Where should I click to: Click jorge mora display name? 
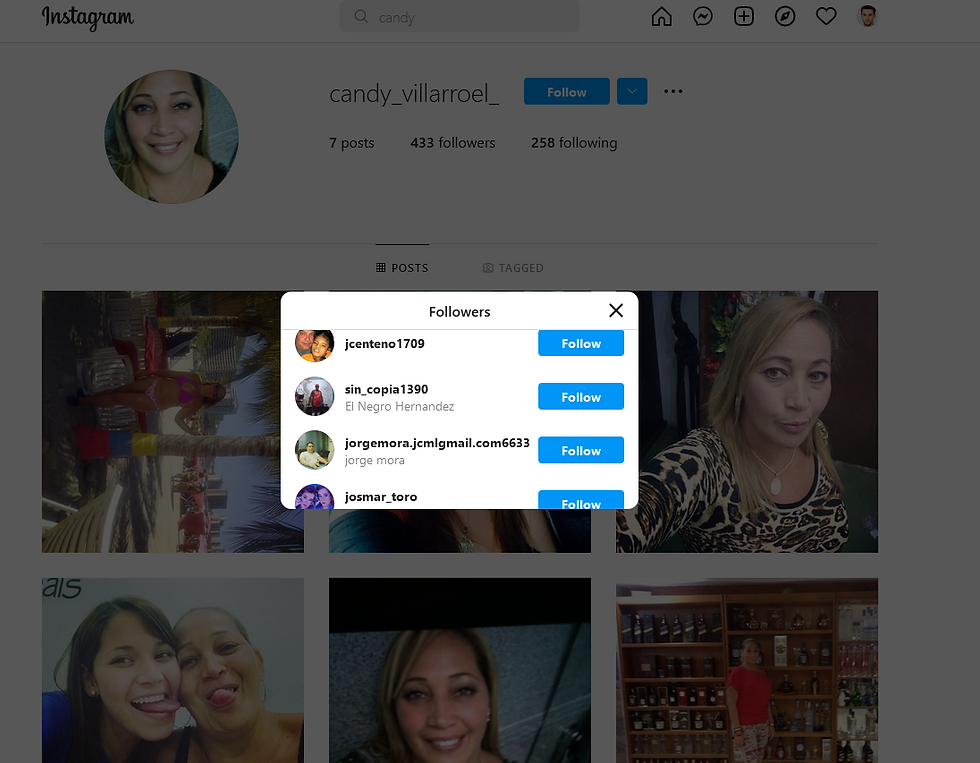click(374, 461)
